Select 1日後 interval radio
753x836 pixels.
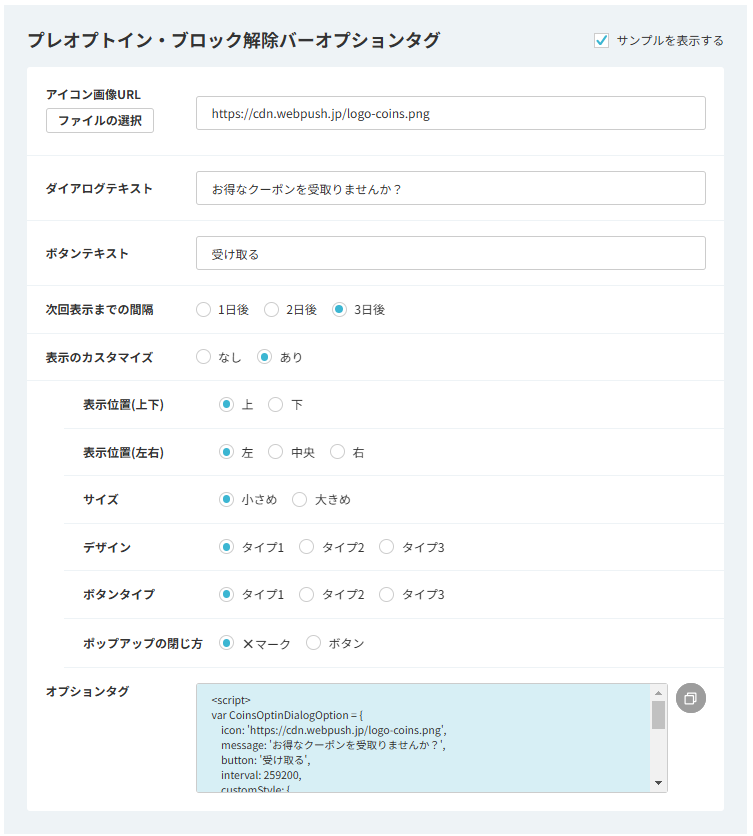pyautogui.click(x=203, y=310)
